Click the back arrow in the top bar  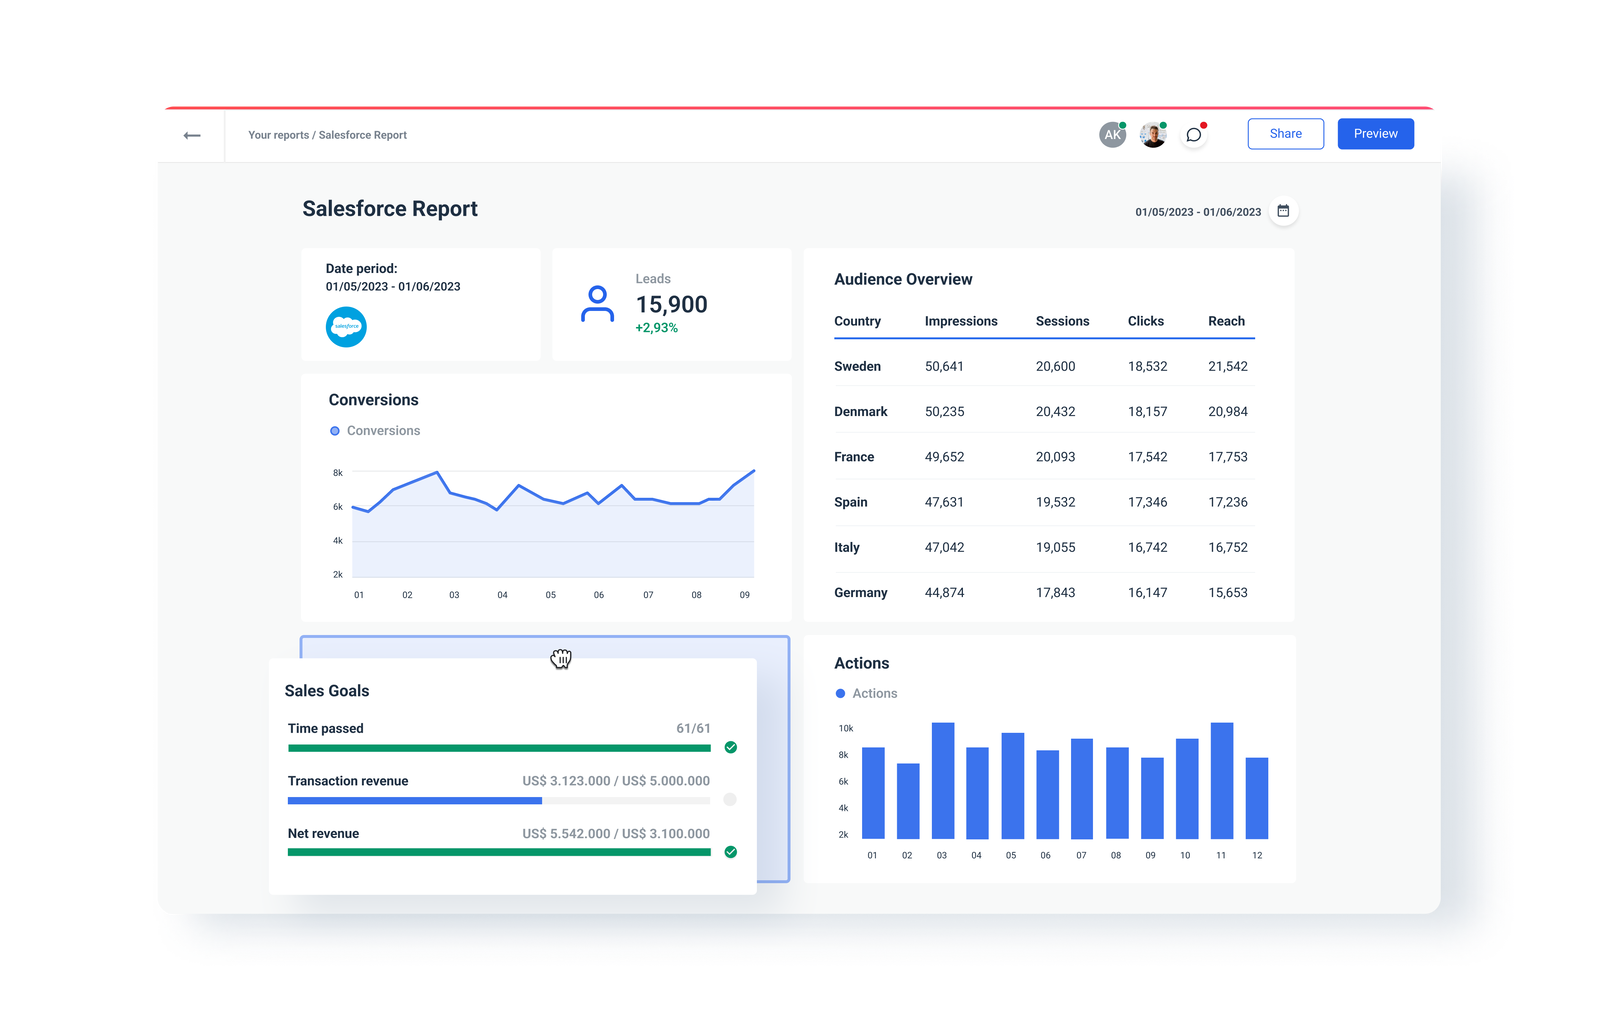point(191,134)
